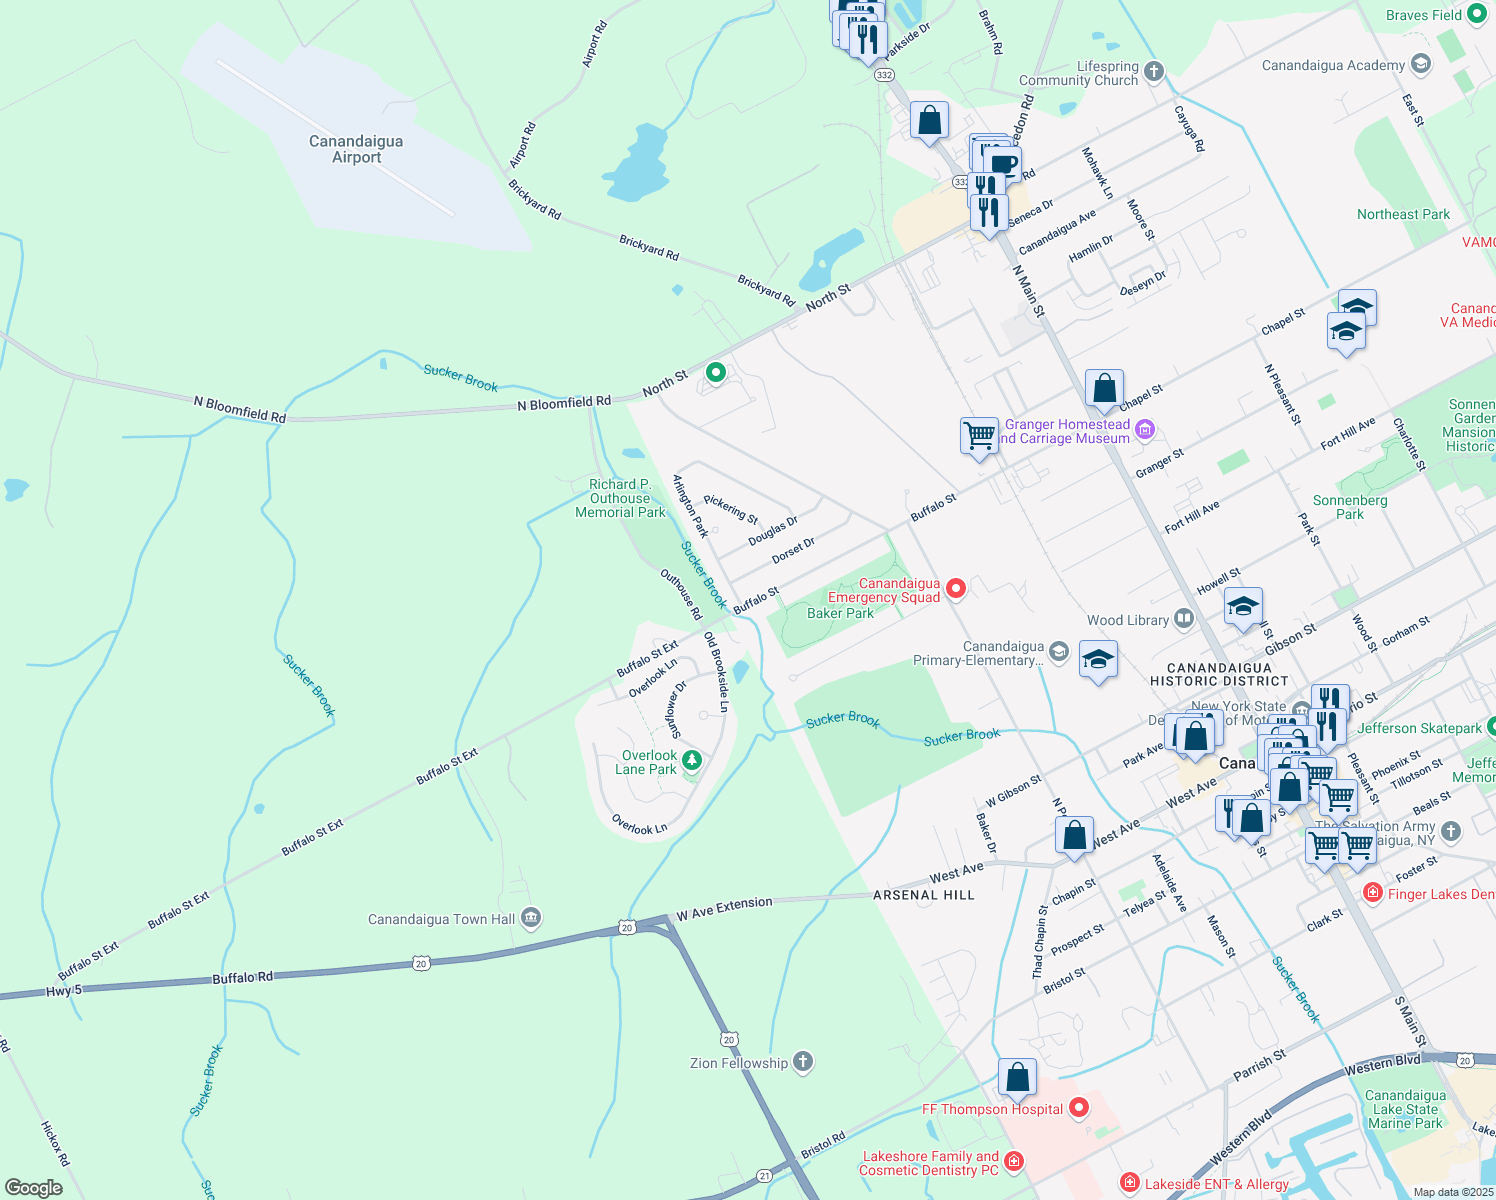Click the N Main St road label
Image resolution: width=1496 pixels, height=1200 pixels.
coord(1028,291)
